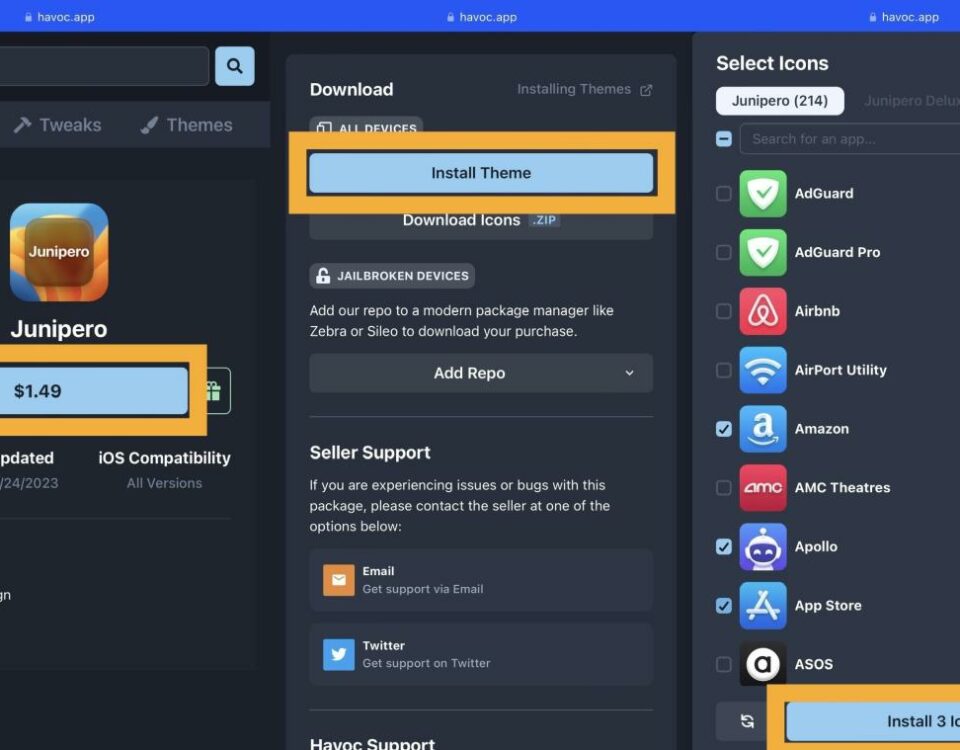Click the Tweaks hammer icon
This screenshot has width=960, height=750.
[x=23, y=125]
